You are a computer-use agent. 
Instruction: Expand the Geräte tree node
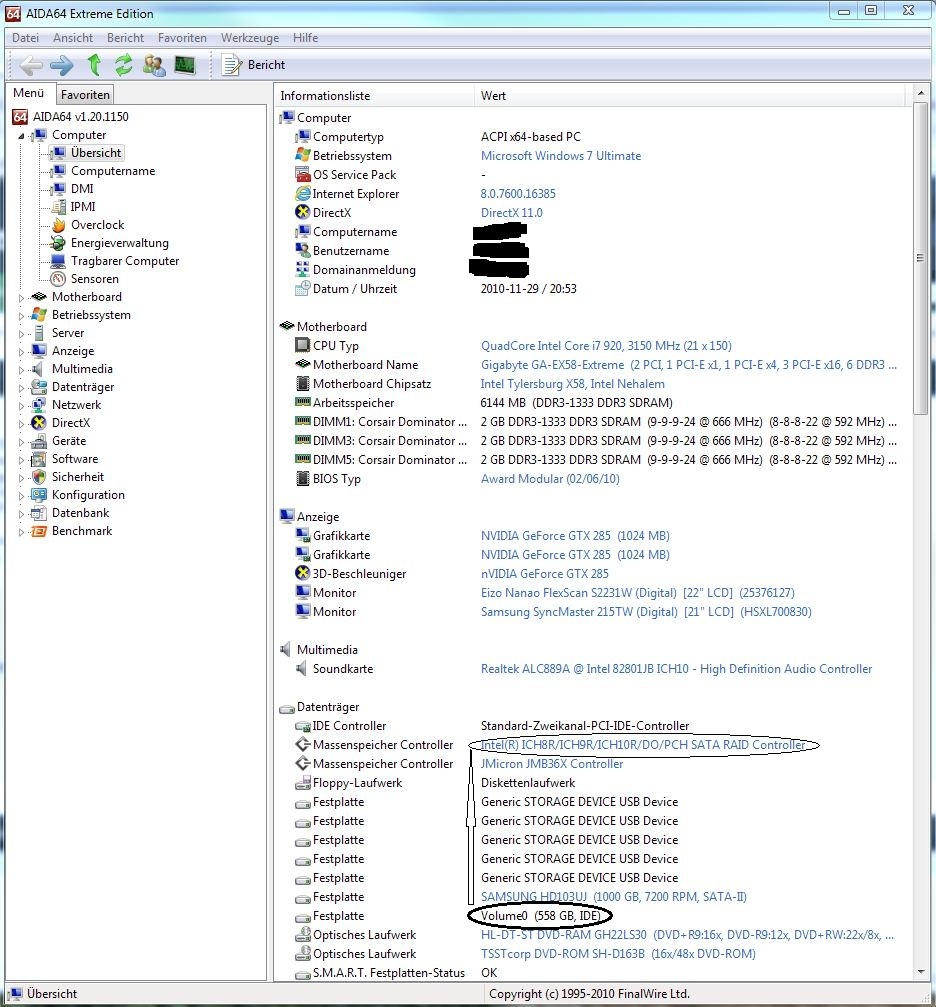(21, 441)
